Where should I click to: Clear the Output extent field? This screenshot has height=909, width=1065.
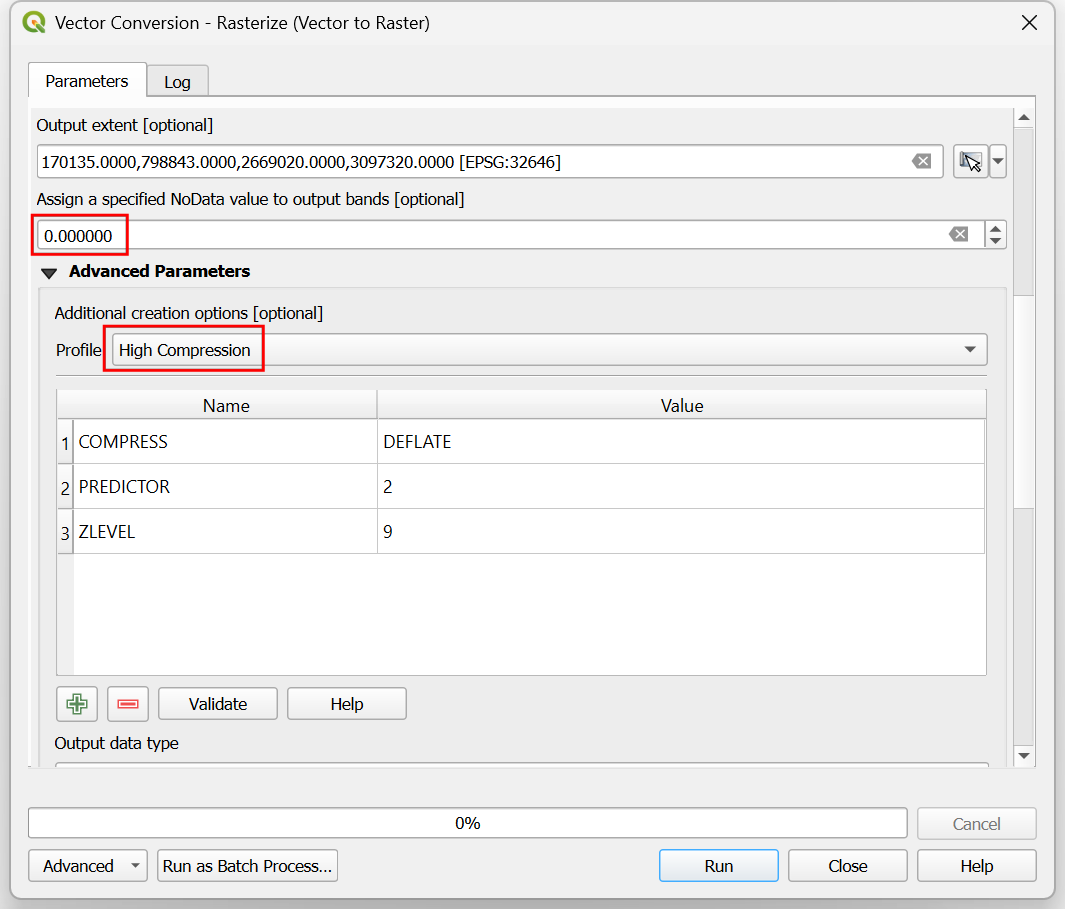(x=921, y=162)
